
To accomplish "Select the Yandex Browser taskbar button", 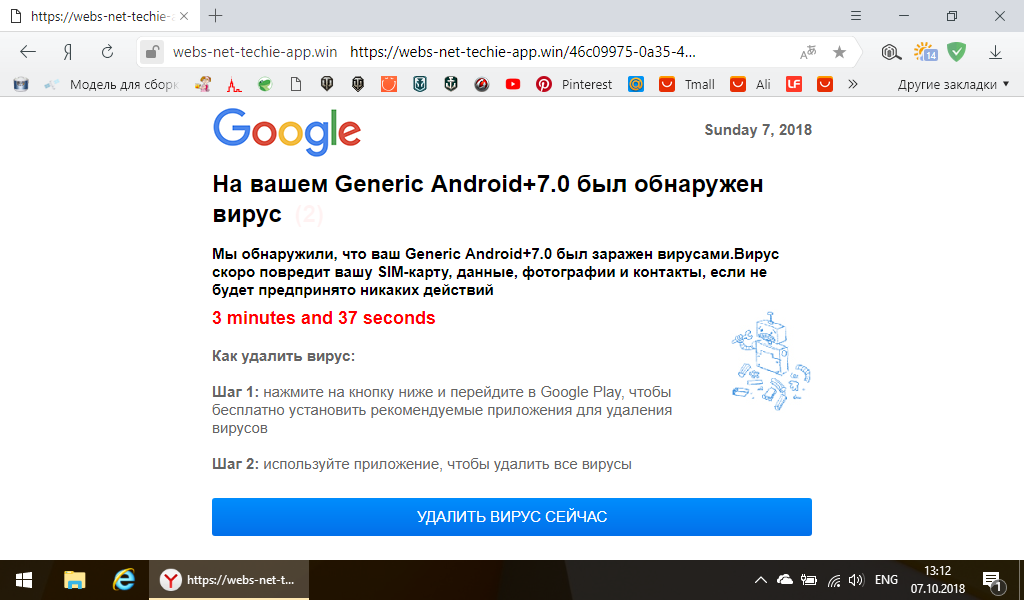I will pos(229,580).
